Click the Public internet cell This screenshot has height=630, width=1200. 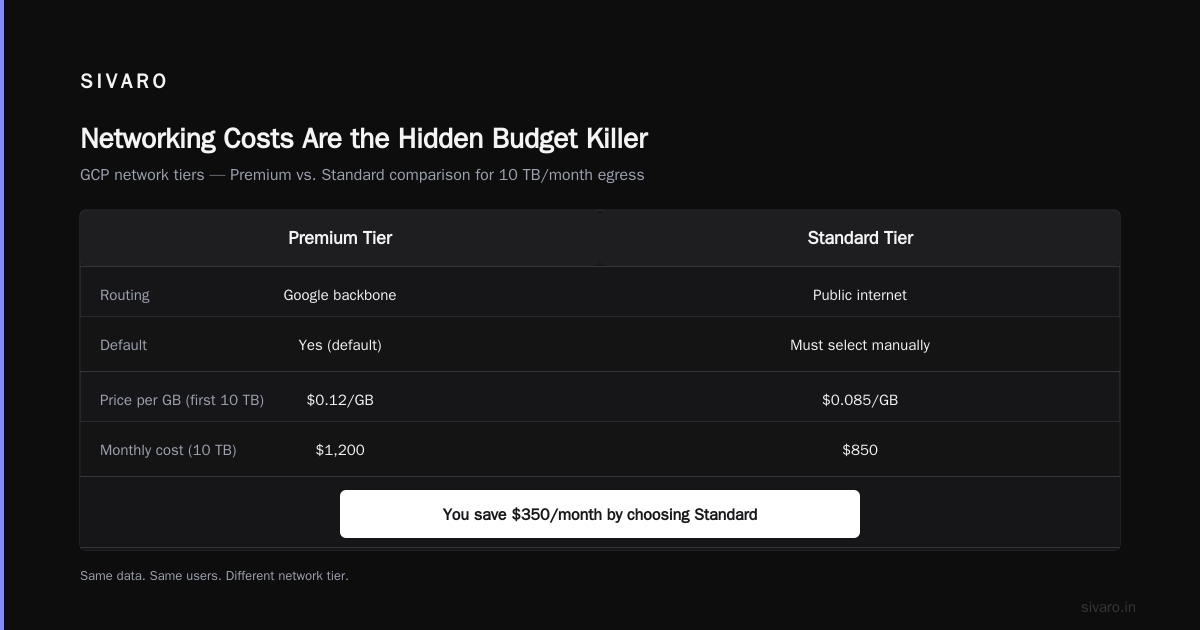[860, 295]
